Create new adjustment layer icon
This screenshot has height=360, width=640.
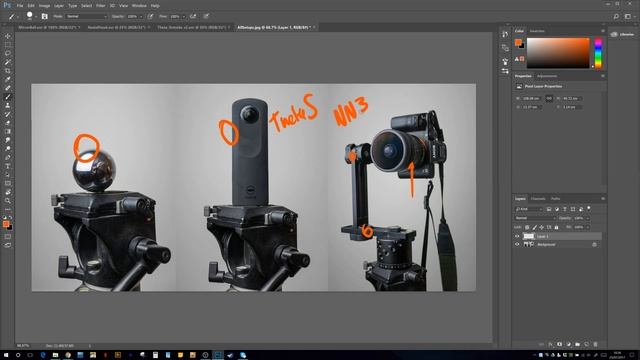click(x=568, y=344)
